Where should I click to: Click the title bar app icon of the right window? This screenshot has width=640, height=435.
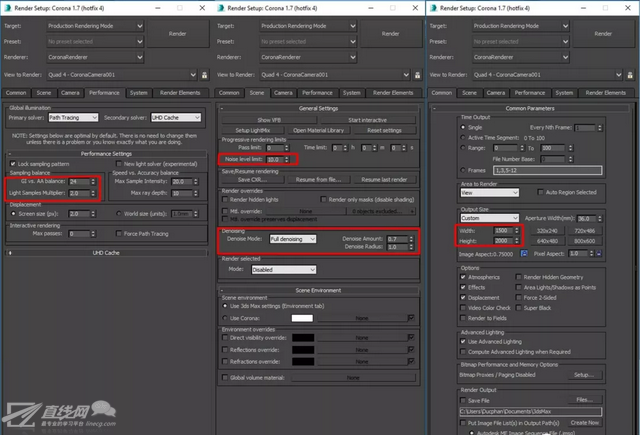point(434,6)
